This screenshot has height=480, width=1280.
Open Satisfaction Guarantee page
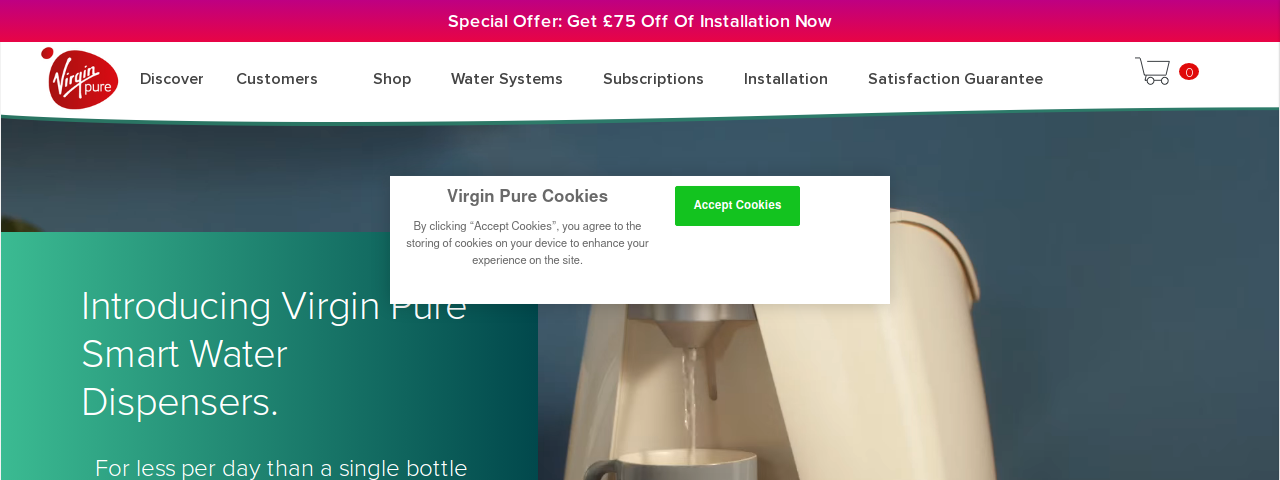tap(955, 79)
